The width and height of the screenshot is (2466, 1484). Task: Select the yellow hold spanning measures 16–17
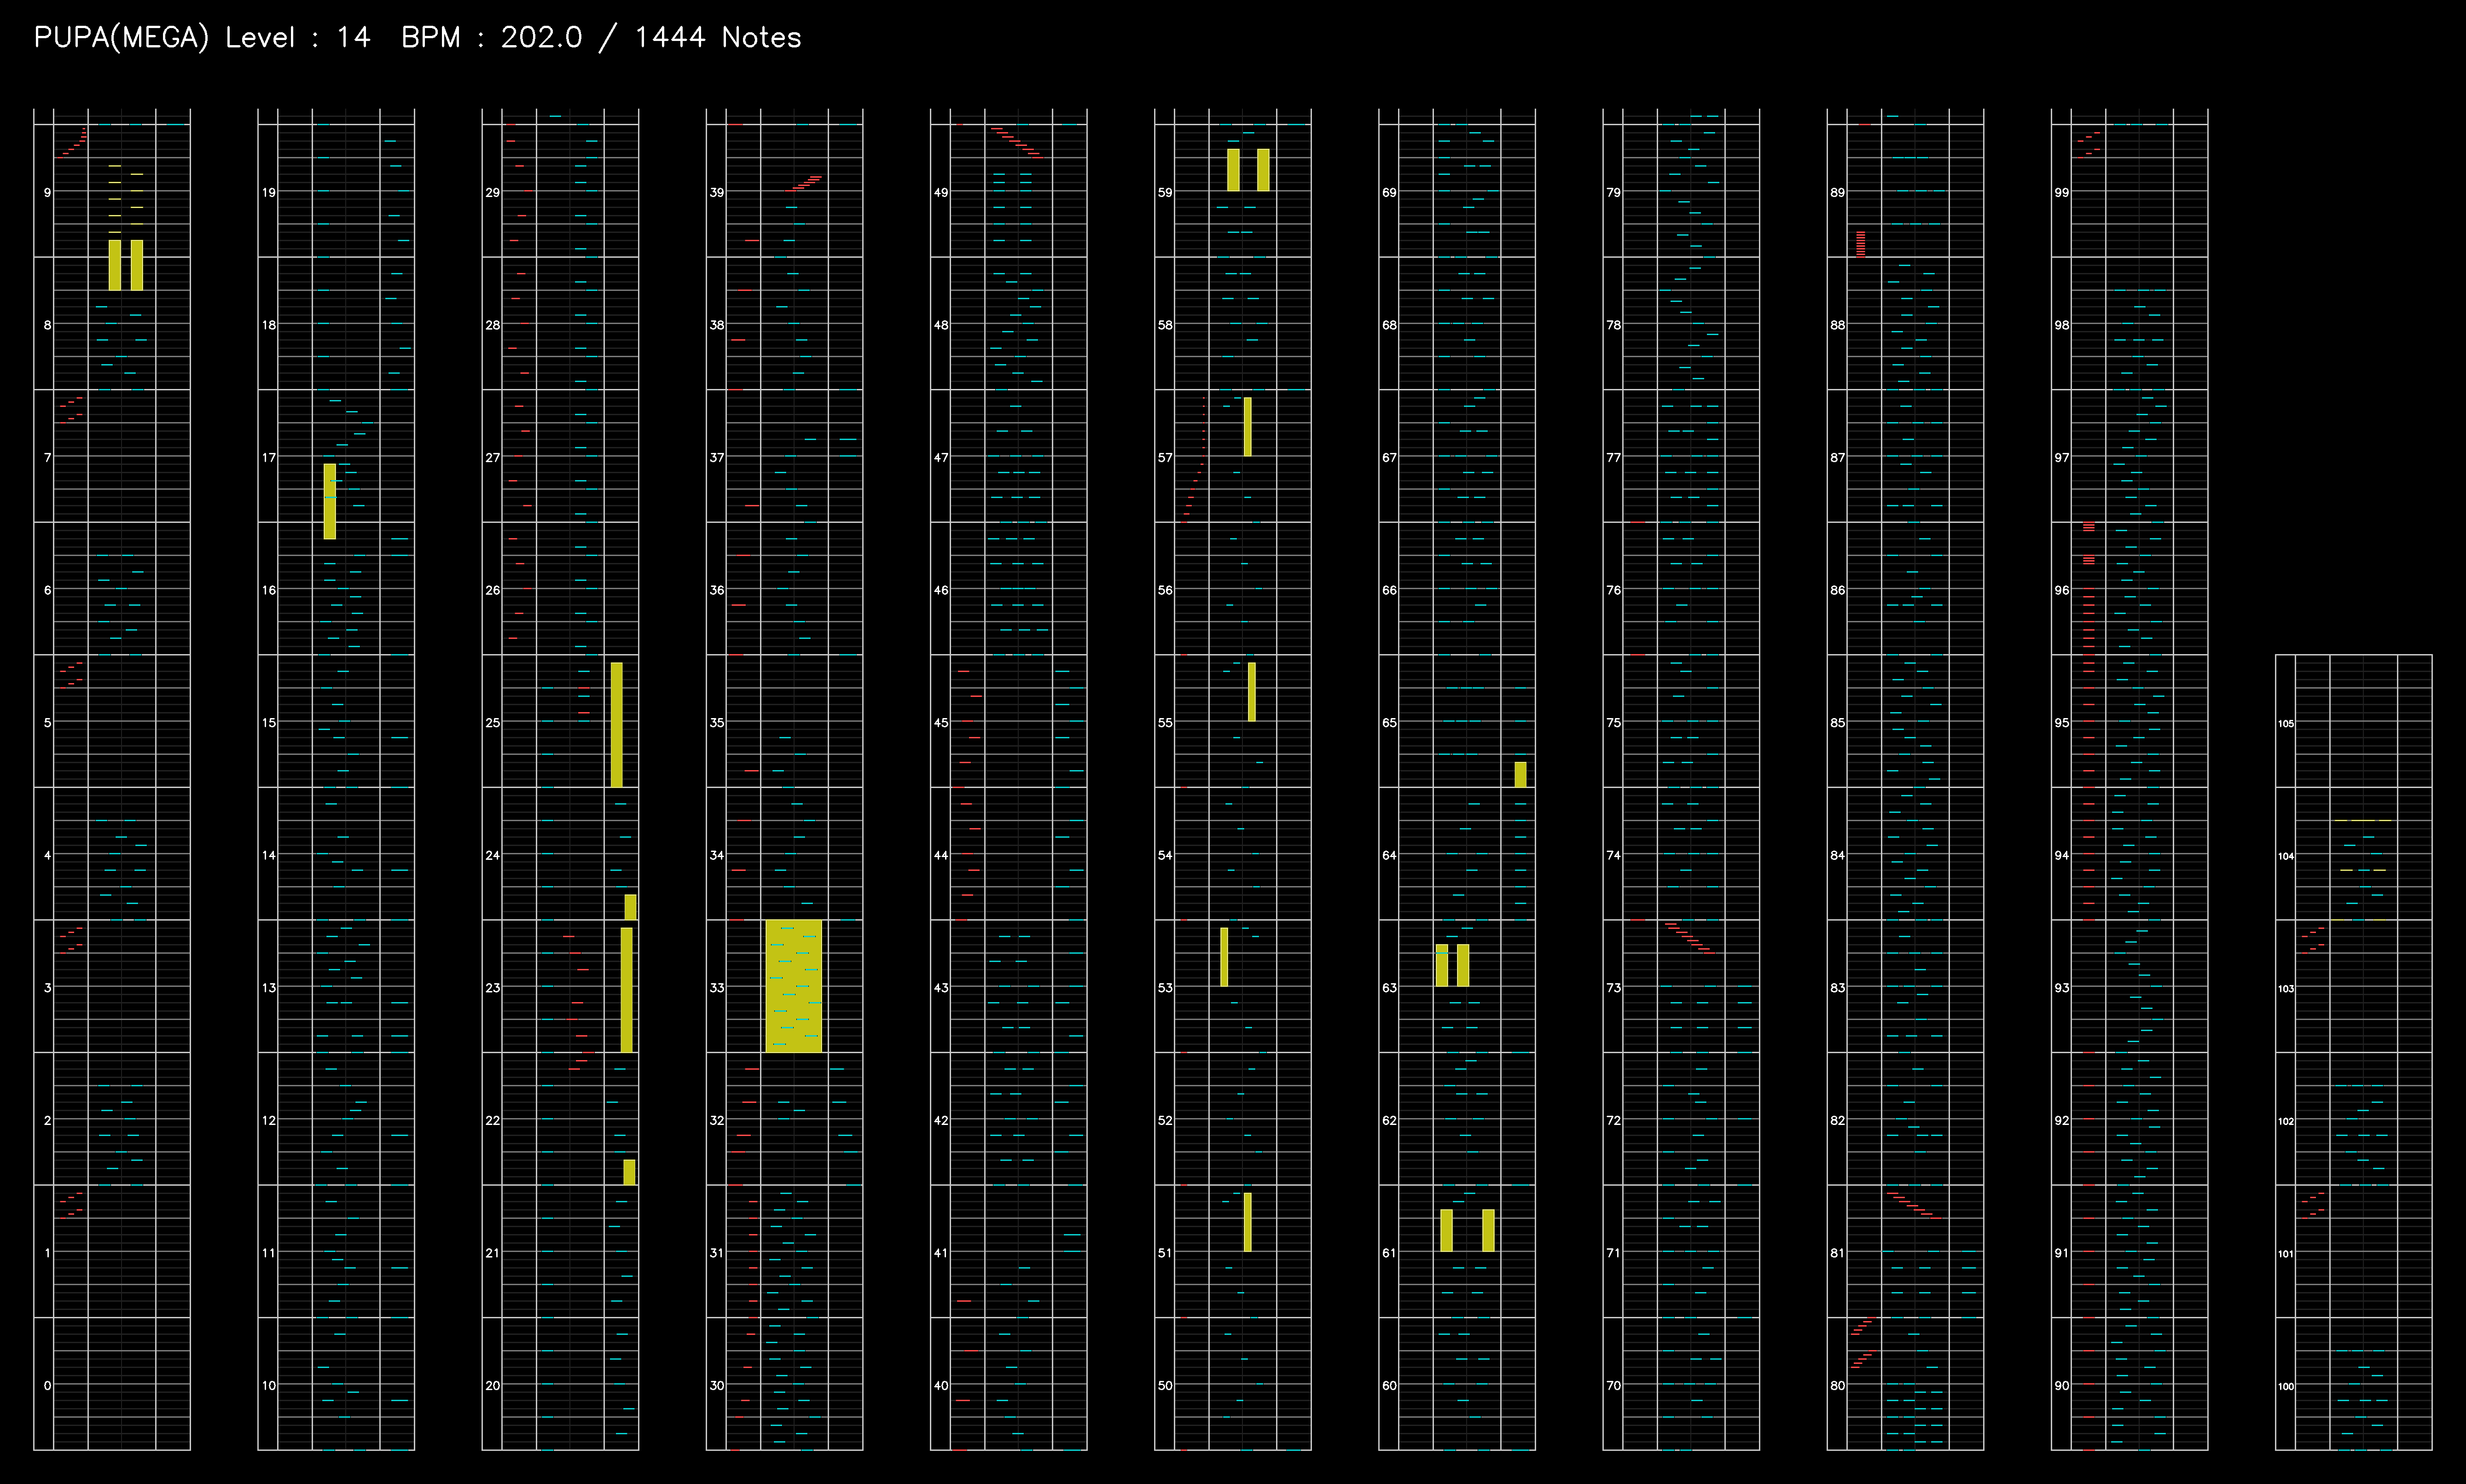[330, 501]
